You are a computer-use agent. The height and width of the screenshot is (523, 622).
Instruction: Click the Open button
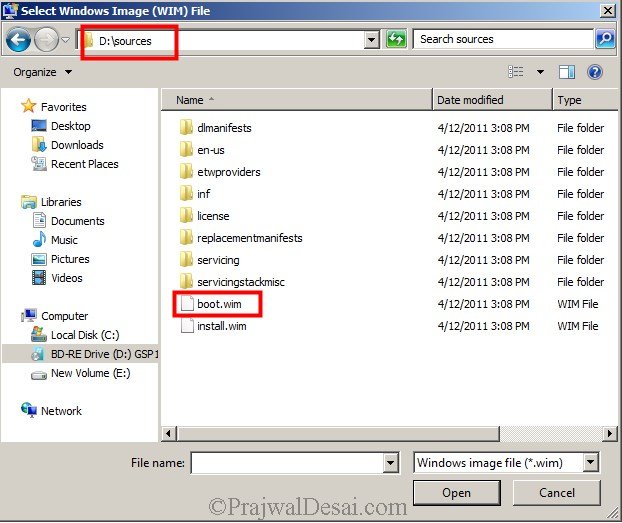coord(457,493)
